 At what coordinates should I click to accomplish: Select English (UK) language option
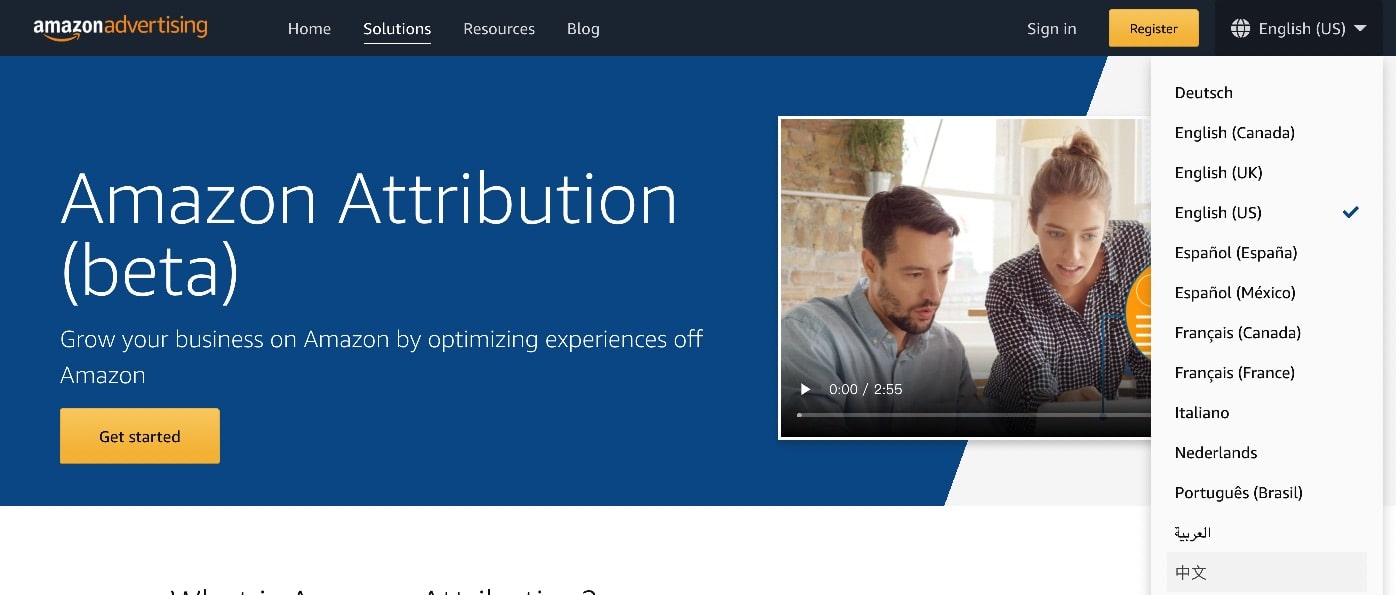tap(1218, 172)
